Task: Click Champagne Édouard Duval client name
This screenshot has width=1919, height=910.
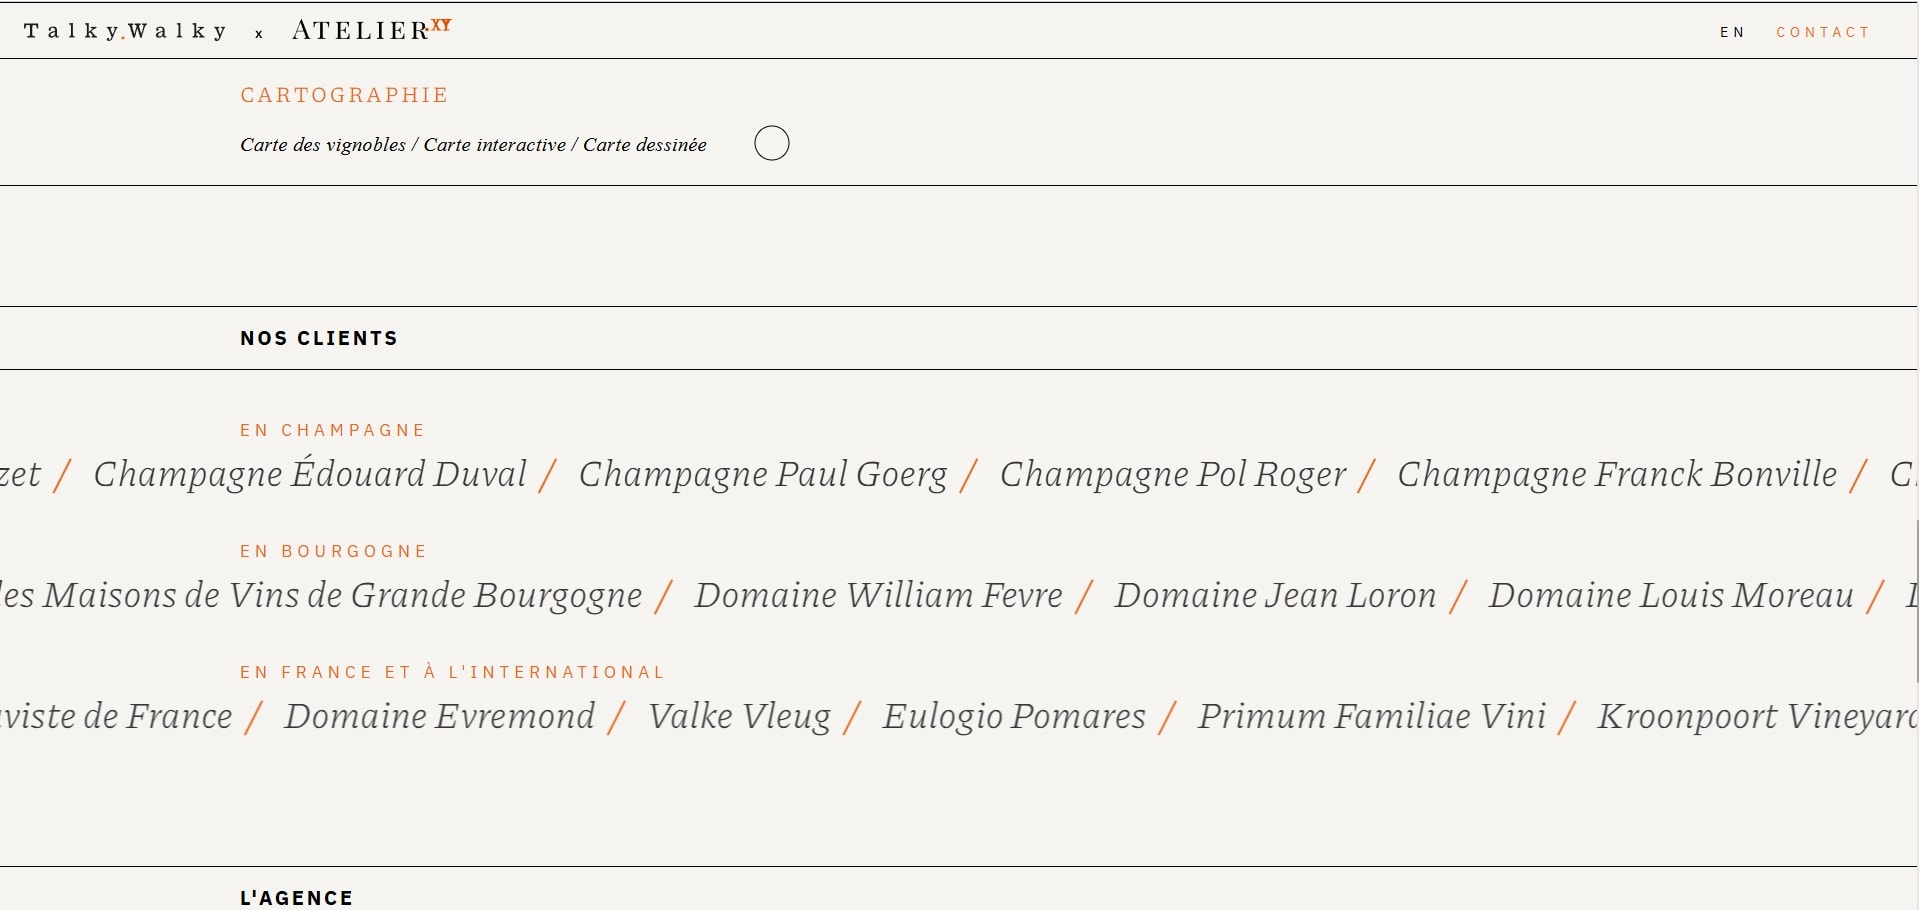Action: (x=310, y=474)
